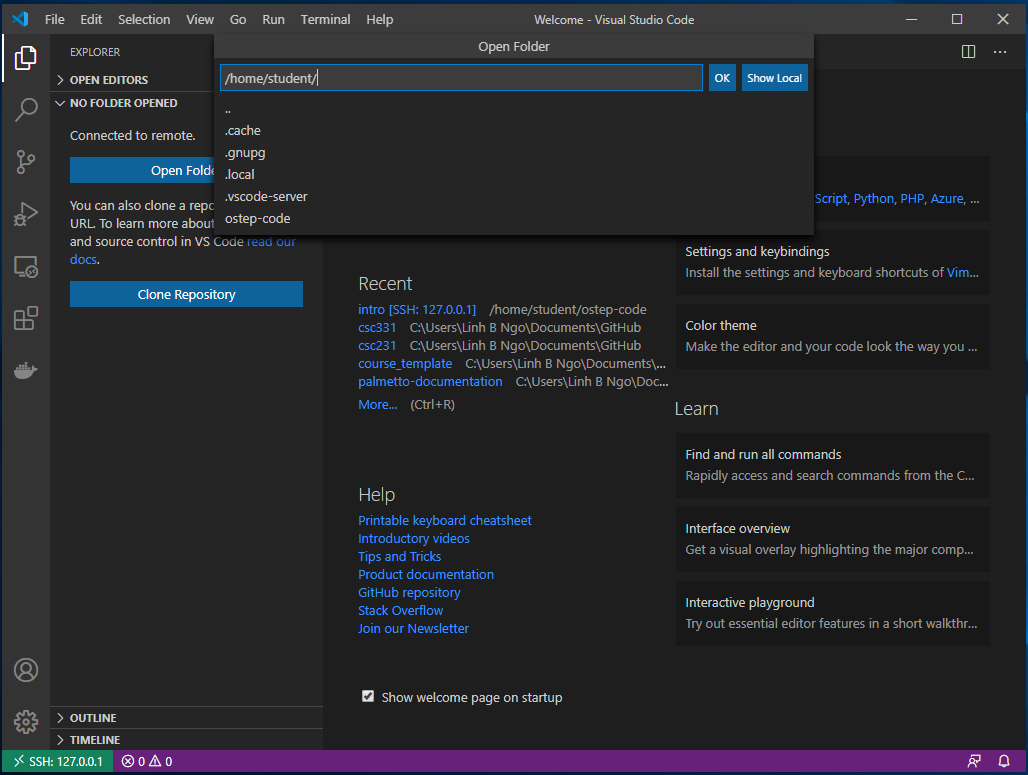Click the SSH: 127.0.0.1 remote indicator

pyautogui.click(x=58, y=761)
